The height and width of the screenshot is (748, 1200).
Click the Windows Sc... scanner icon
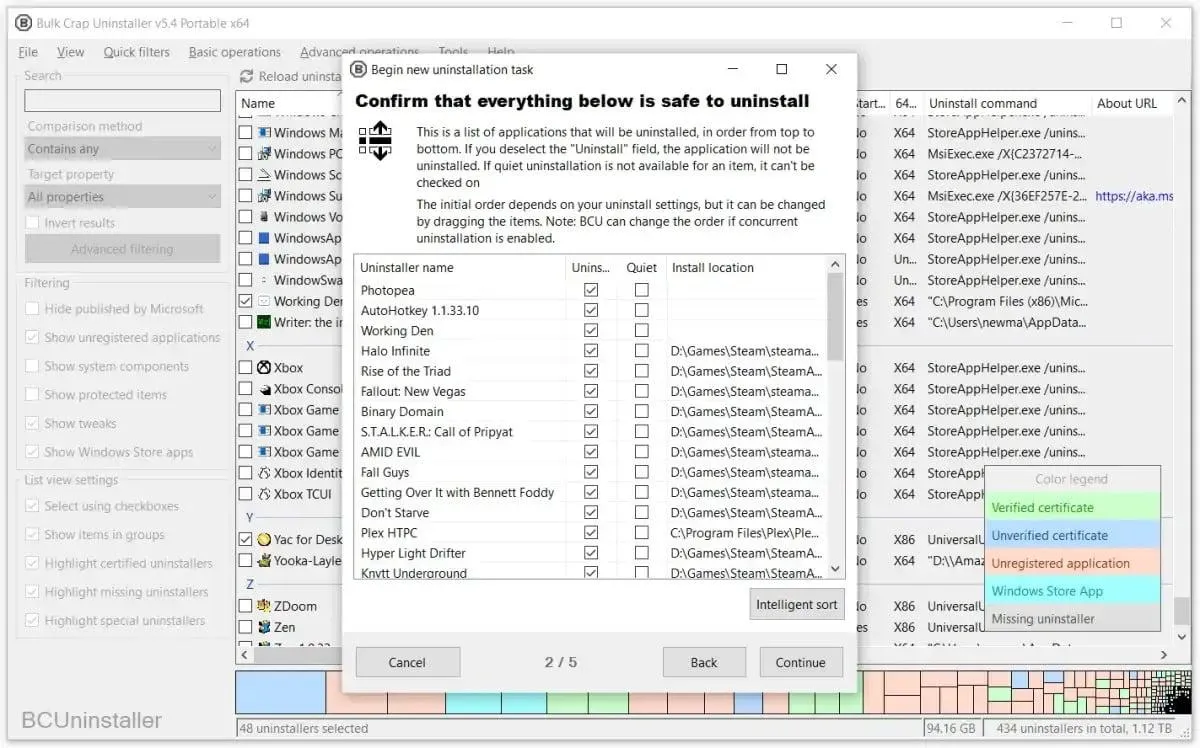click(x=264, y=174)
